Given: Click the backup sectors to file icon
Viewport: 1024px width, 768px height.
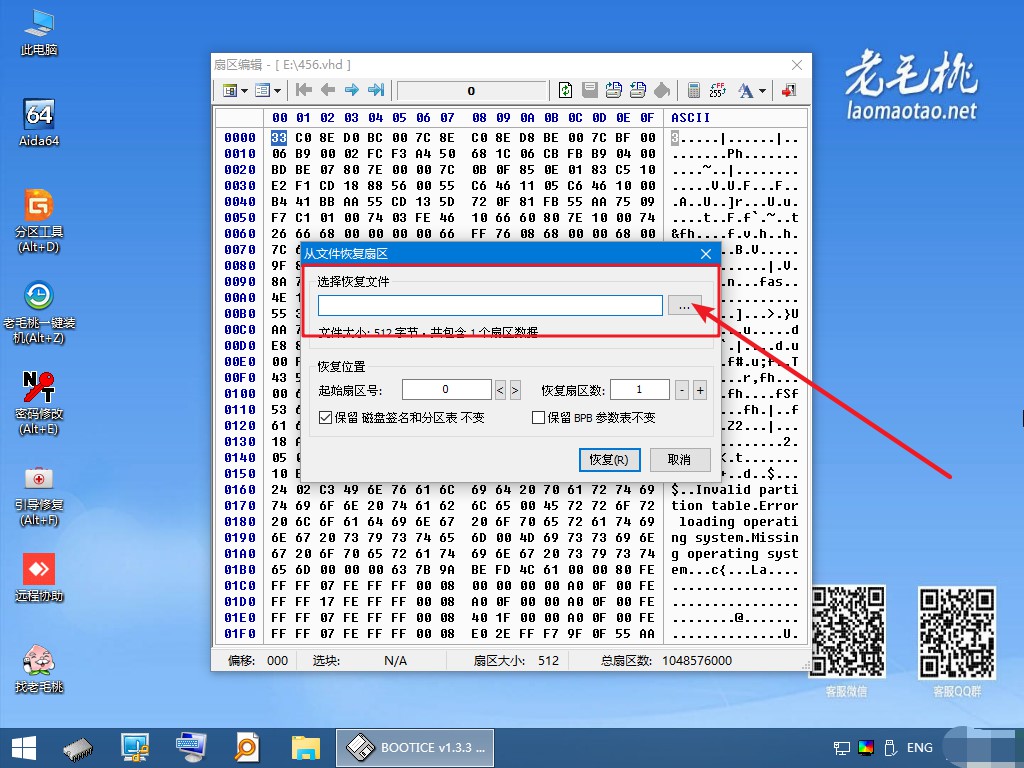Looking at the screenshot, I should point(614,90).
